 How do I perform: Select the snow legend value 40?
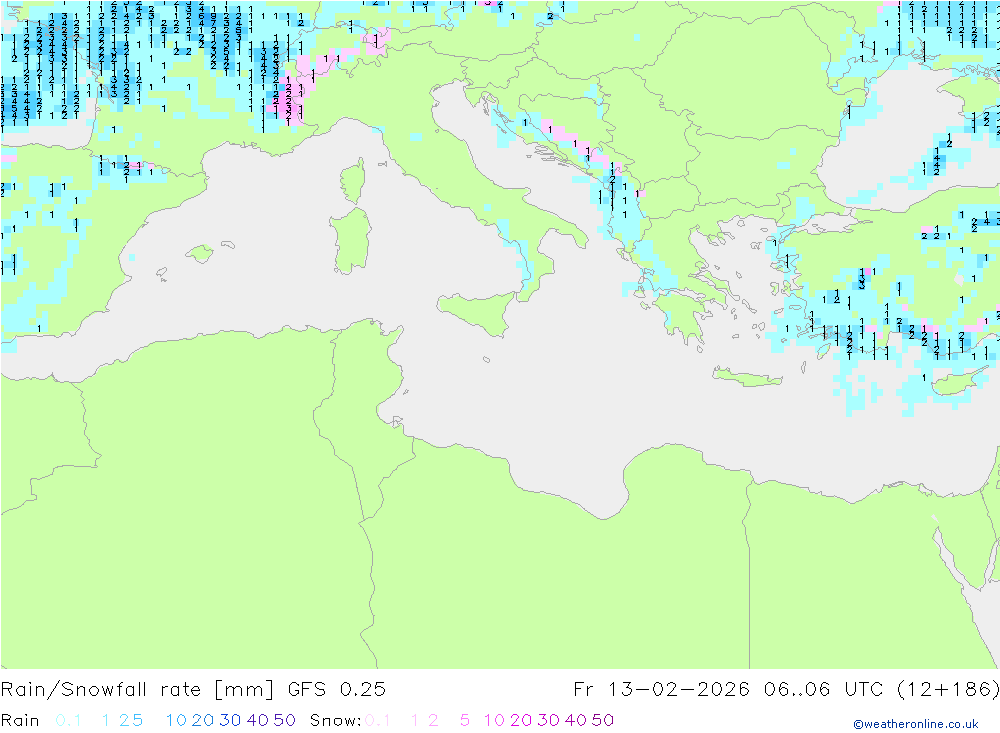[575, 720]
